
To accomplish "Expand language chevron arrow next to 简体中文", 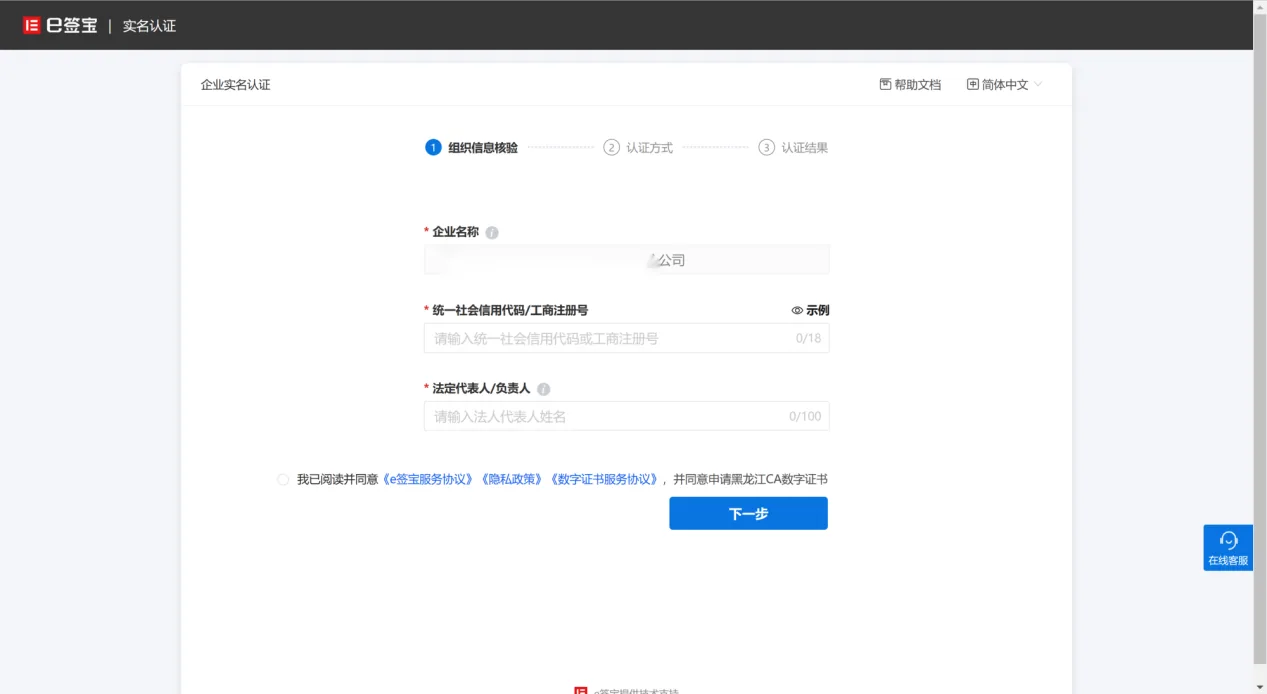I will coord(1037,85).
